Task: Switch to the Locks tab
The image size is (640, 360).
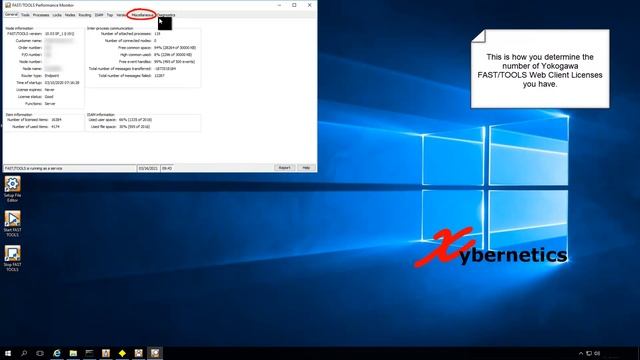Action: 57,15
